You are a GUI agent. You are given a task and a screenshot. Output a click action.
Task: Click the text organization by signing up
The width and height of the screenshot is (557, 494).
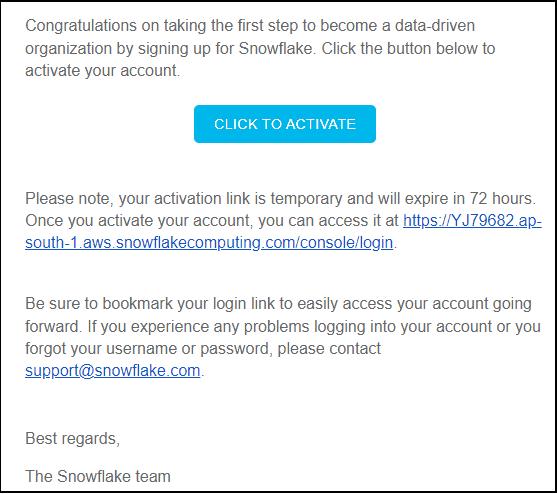point(118,49)
